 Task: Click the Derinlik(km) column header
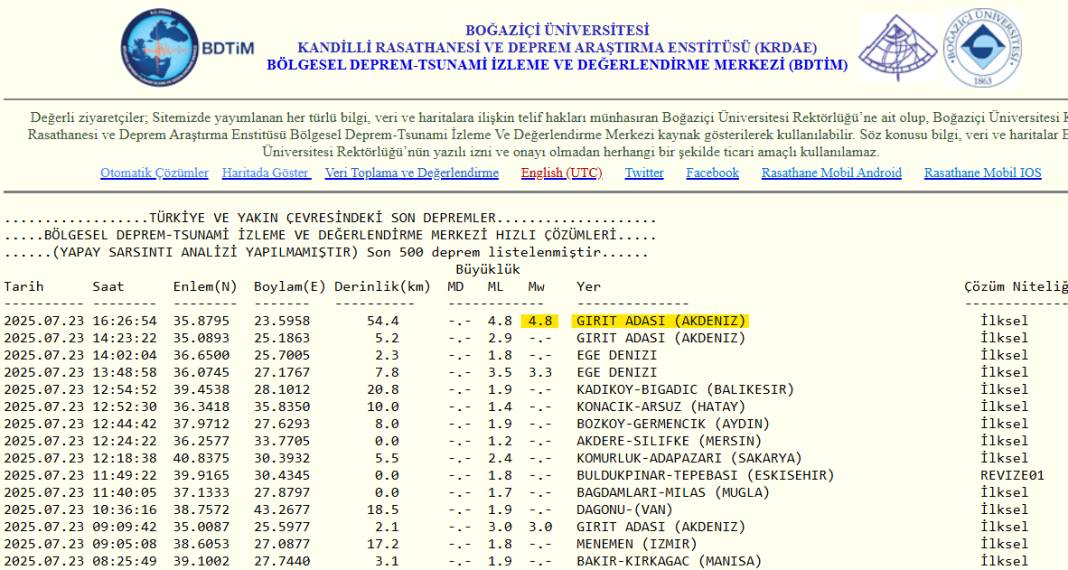point(382,287)
